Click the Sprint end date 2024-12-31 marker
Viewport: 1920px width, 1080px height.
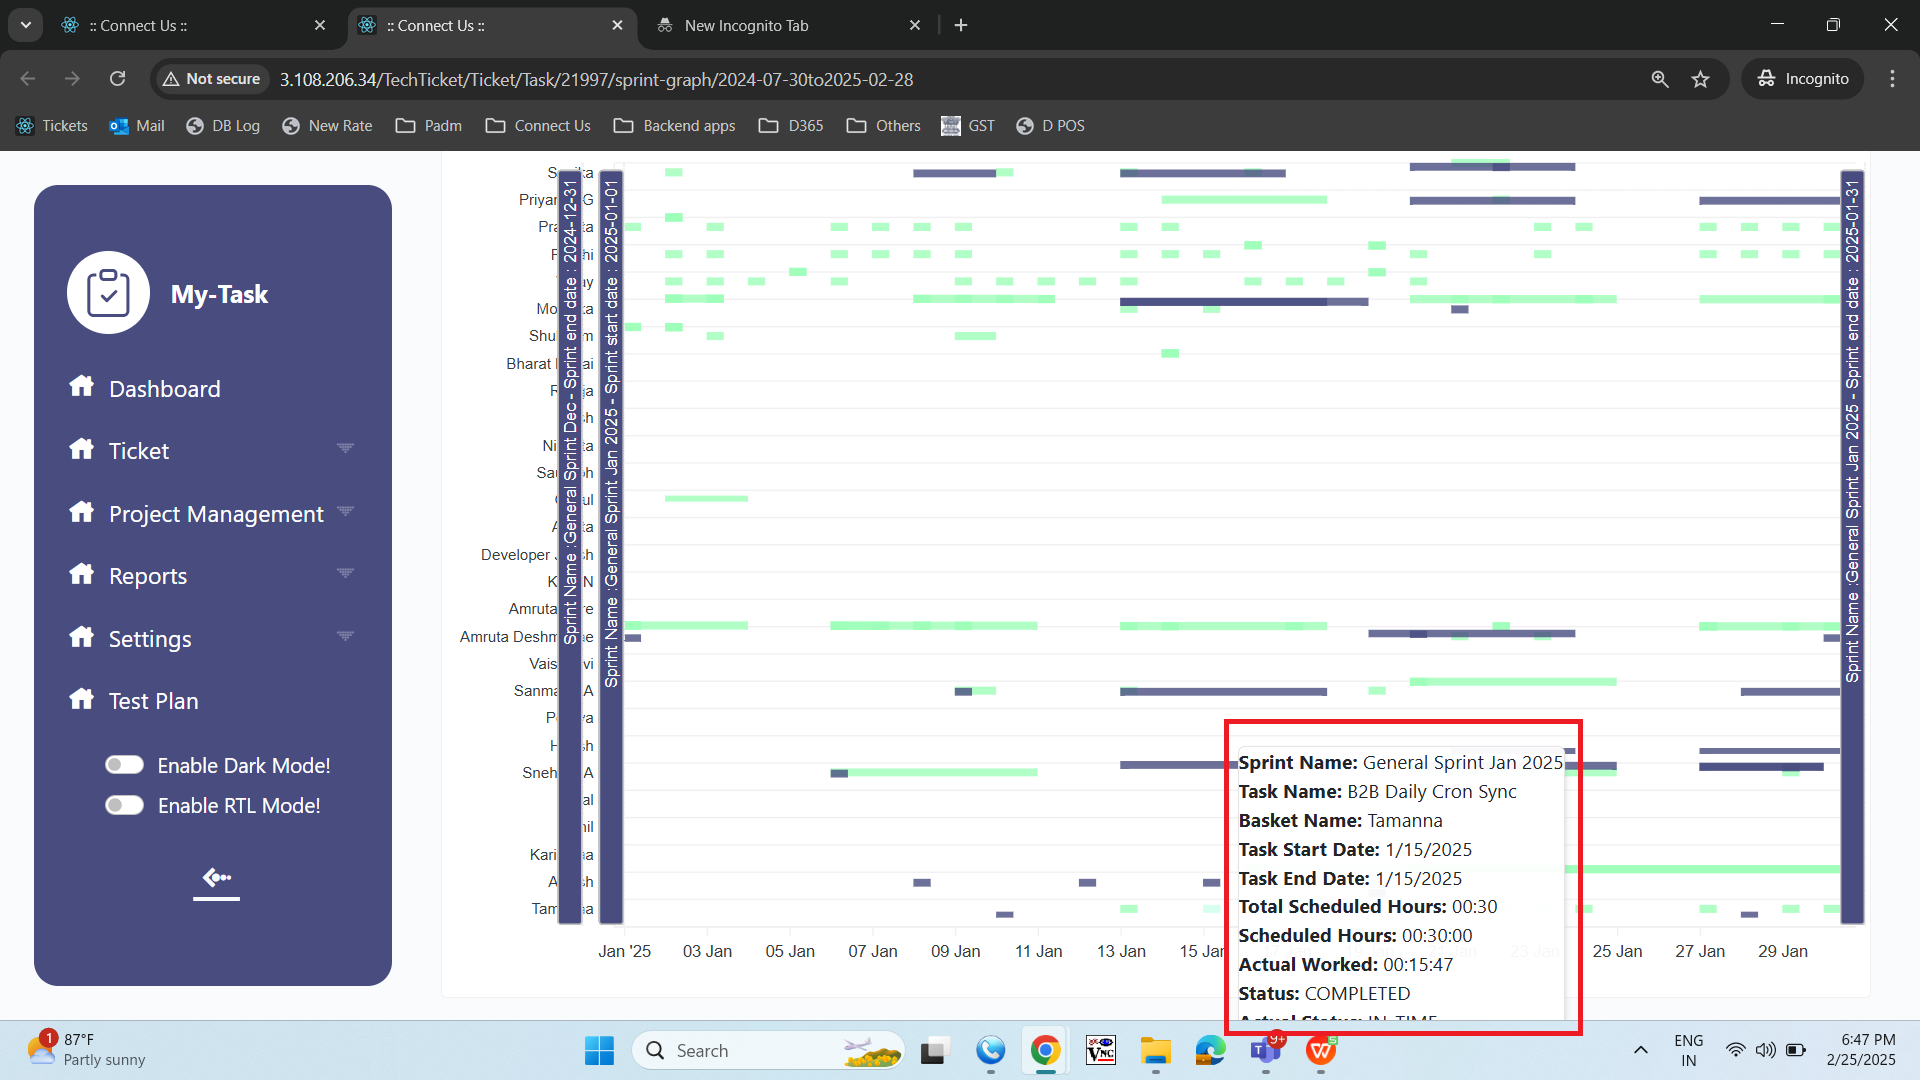(570, 546)
